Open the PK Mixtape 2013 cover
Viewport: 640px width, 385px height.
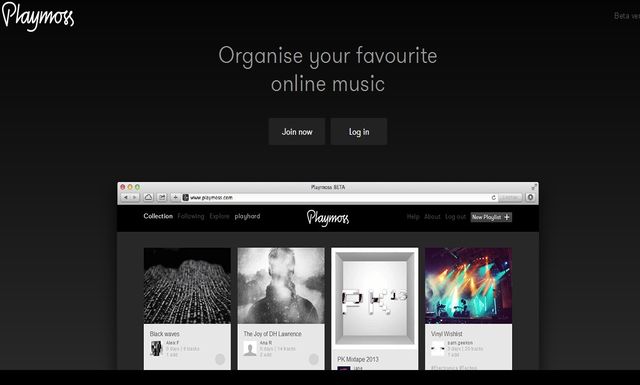click(x=375, y=298)
